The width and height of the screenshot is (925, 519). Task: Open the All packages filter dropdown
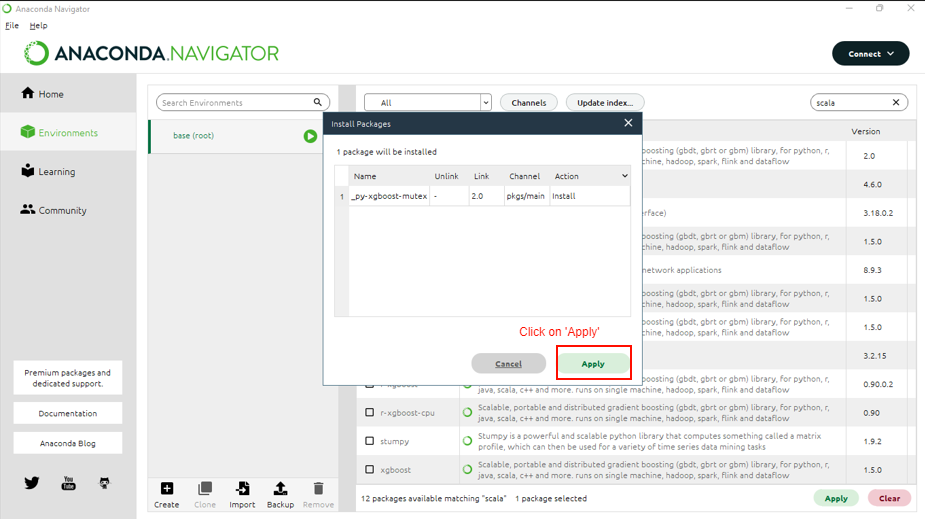pos(428,103)
